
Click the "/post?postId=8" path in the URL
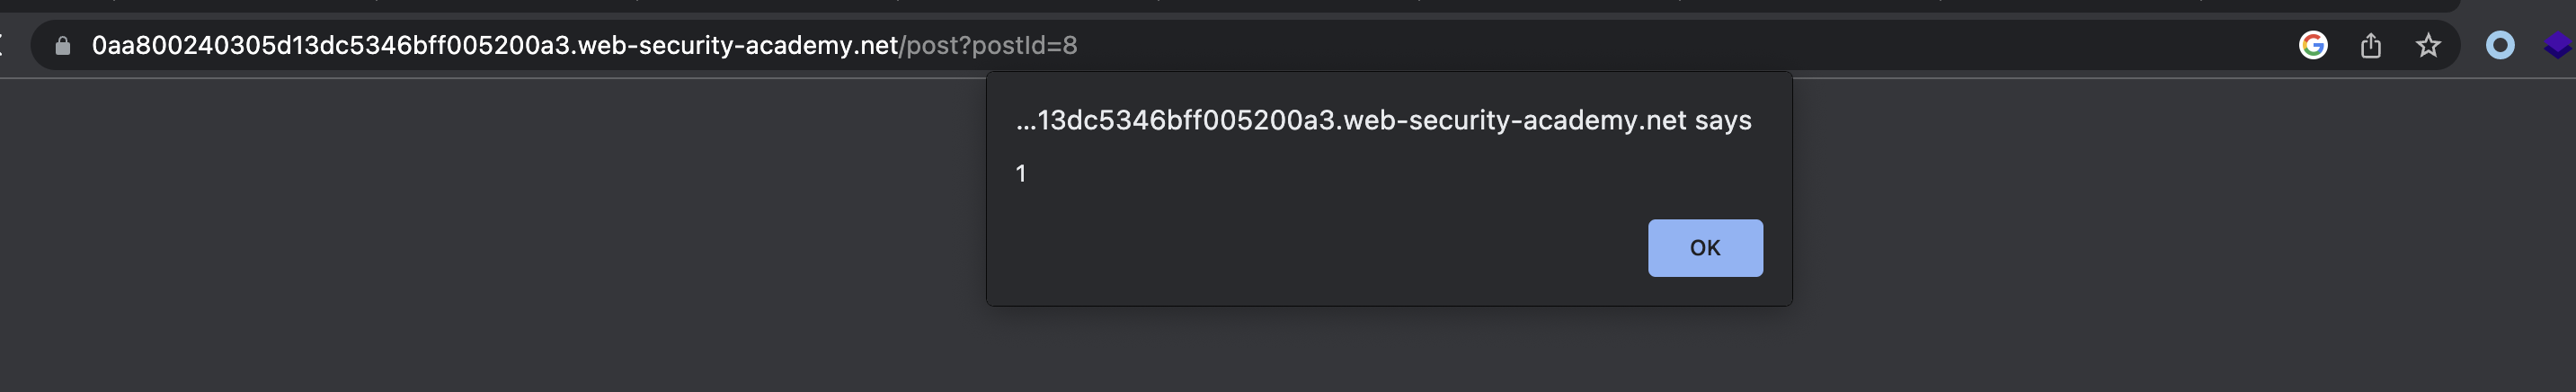pos(990,46)
